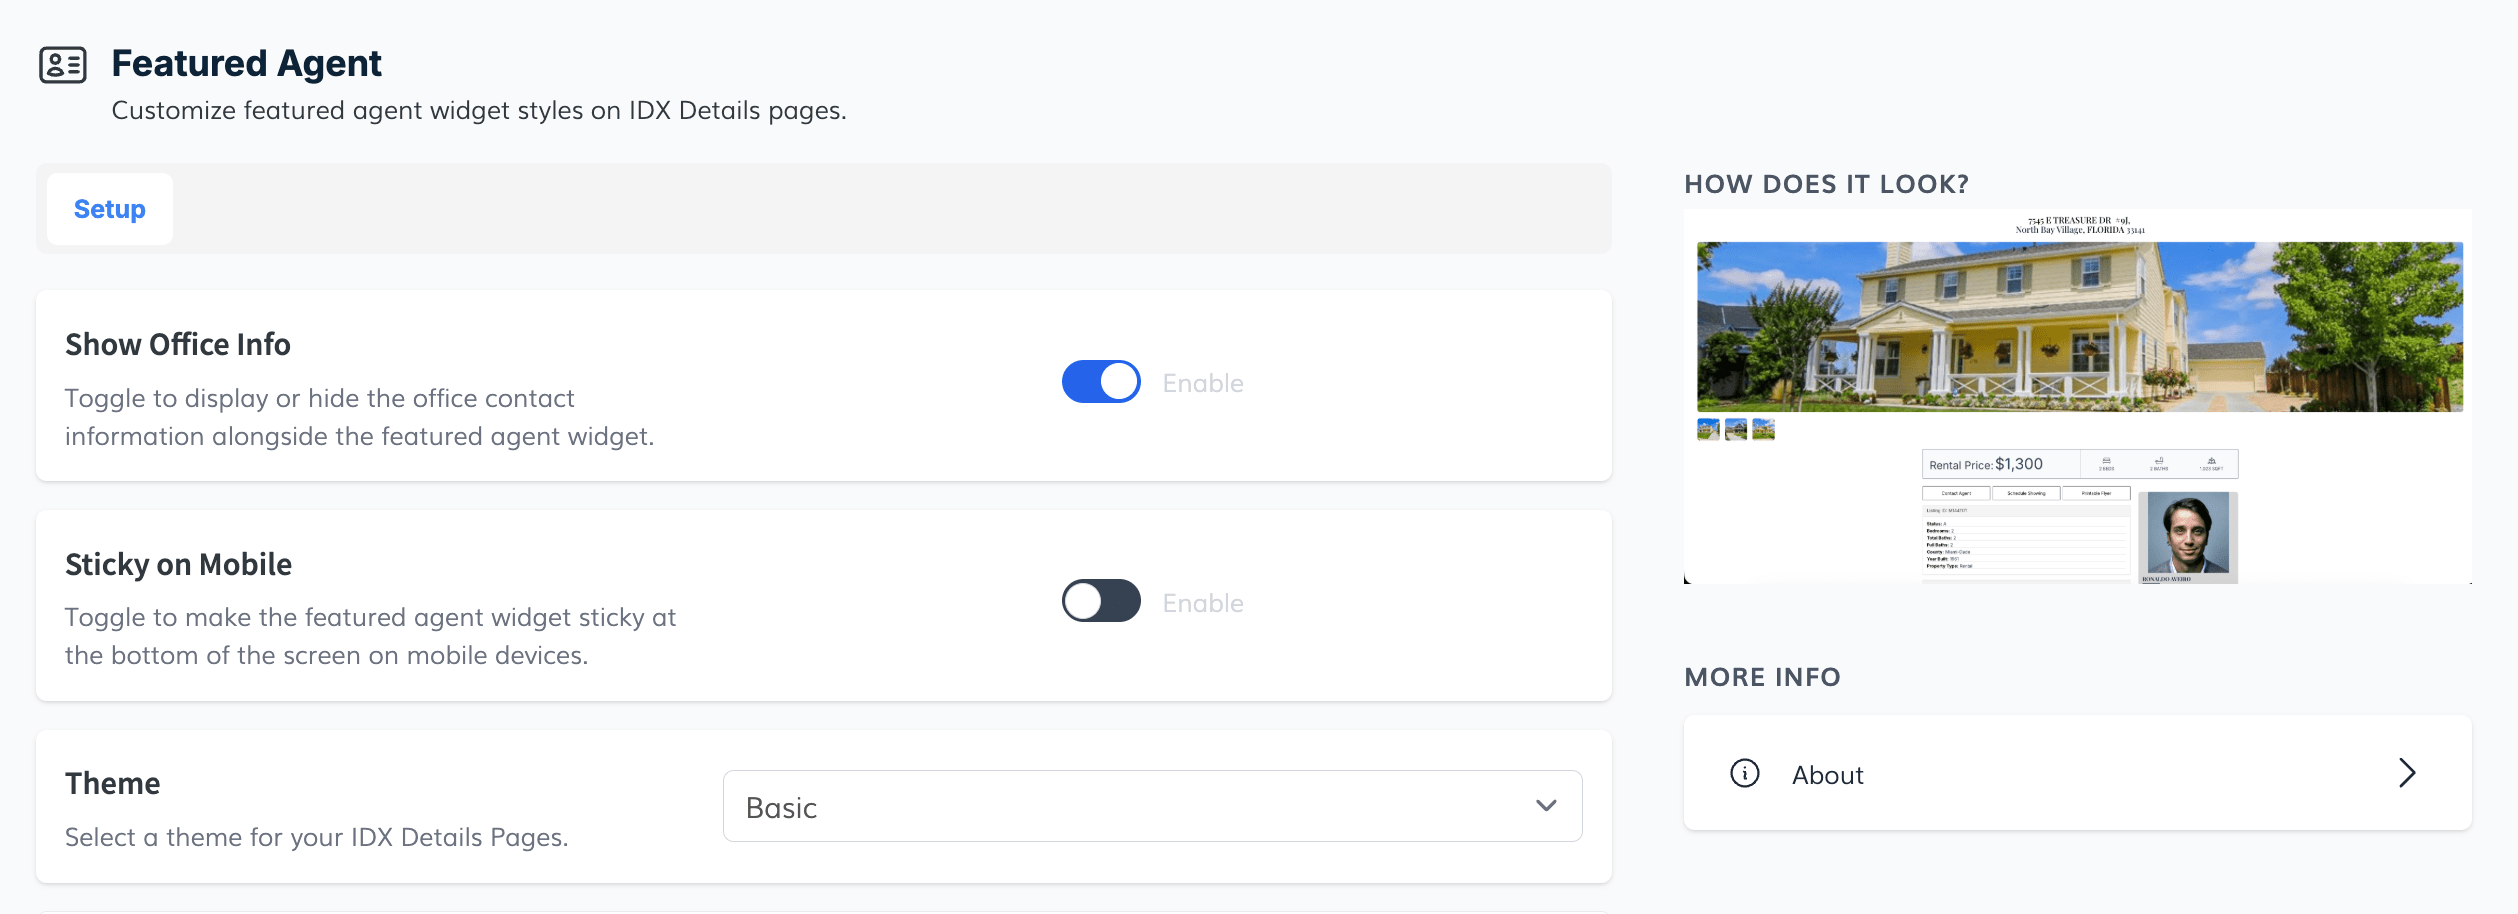Image resolution: width=2518 pixels, height=914 pixels.
Task: Click Schedule Showing button in preview
Action: [x=2026, y=493]
